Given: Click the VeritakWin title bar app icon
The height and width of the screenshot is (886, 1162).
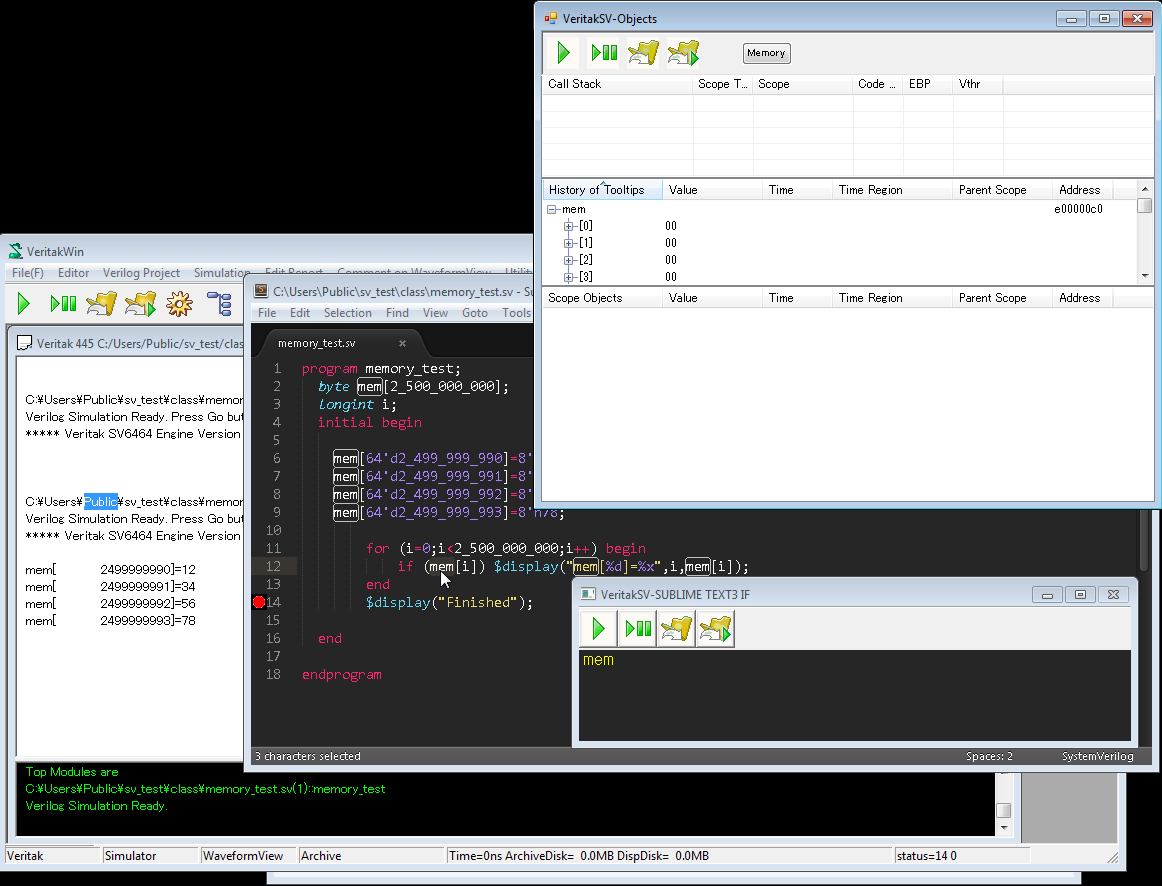Looking at the screenshot, I should coord(16,252).
